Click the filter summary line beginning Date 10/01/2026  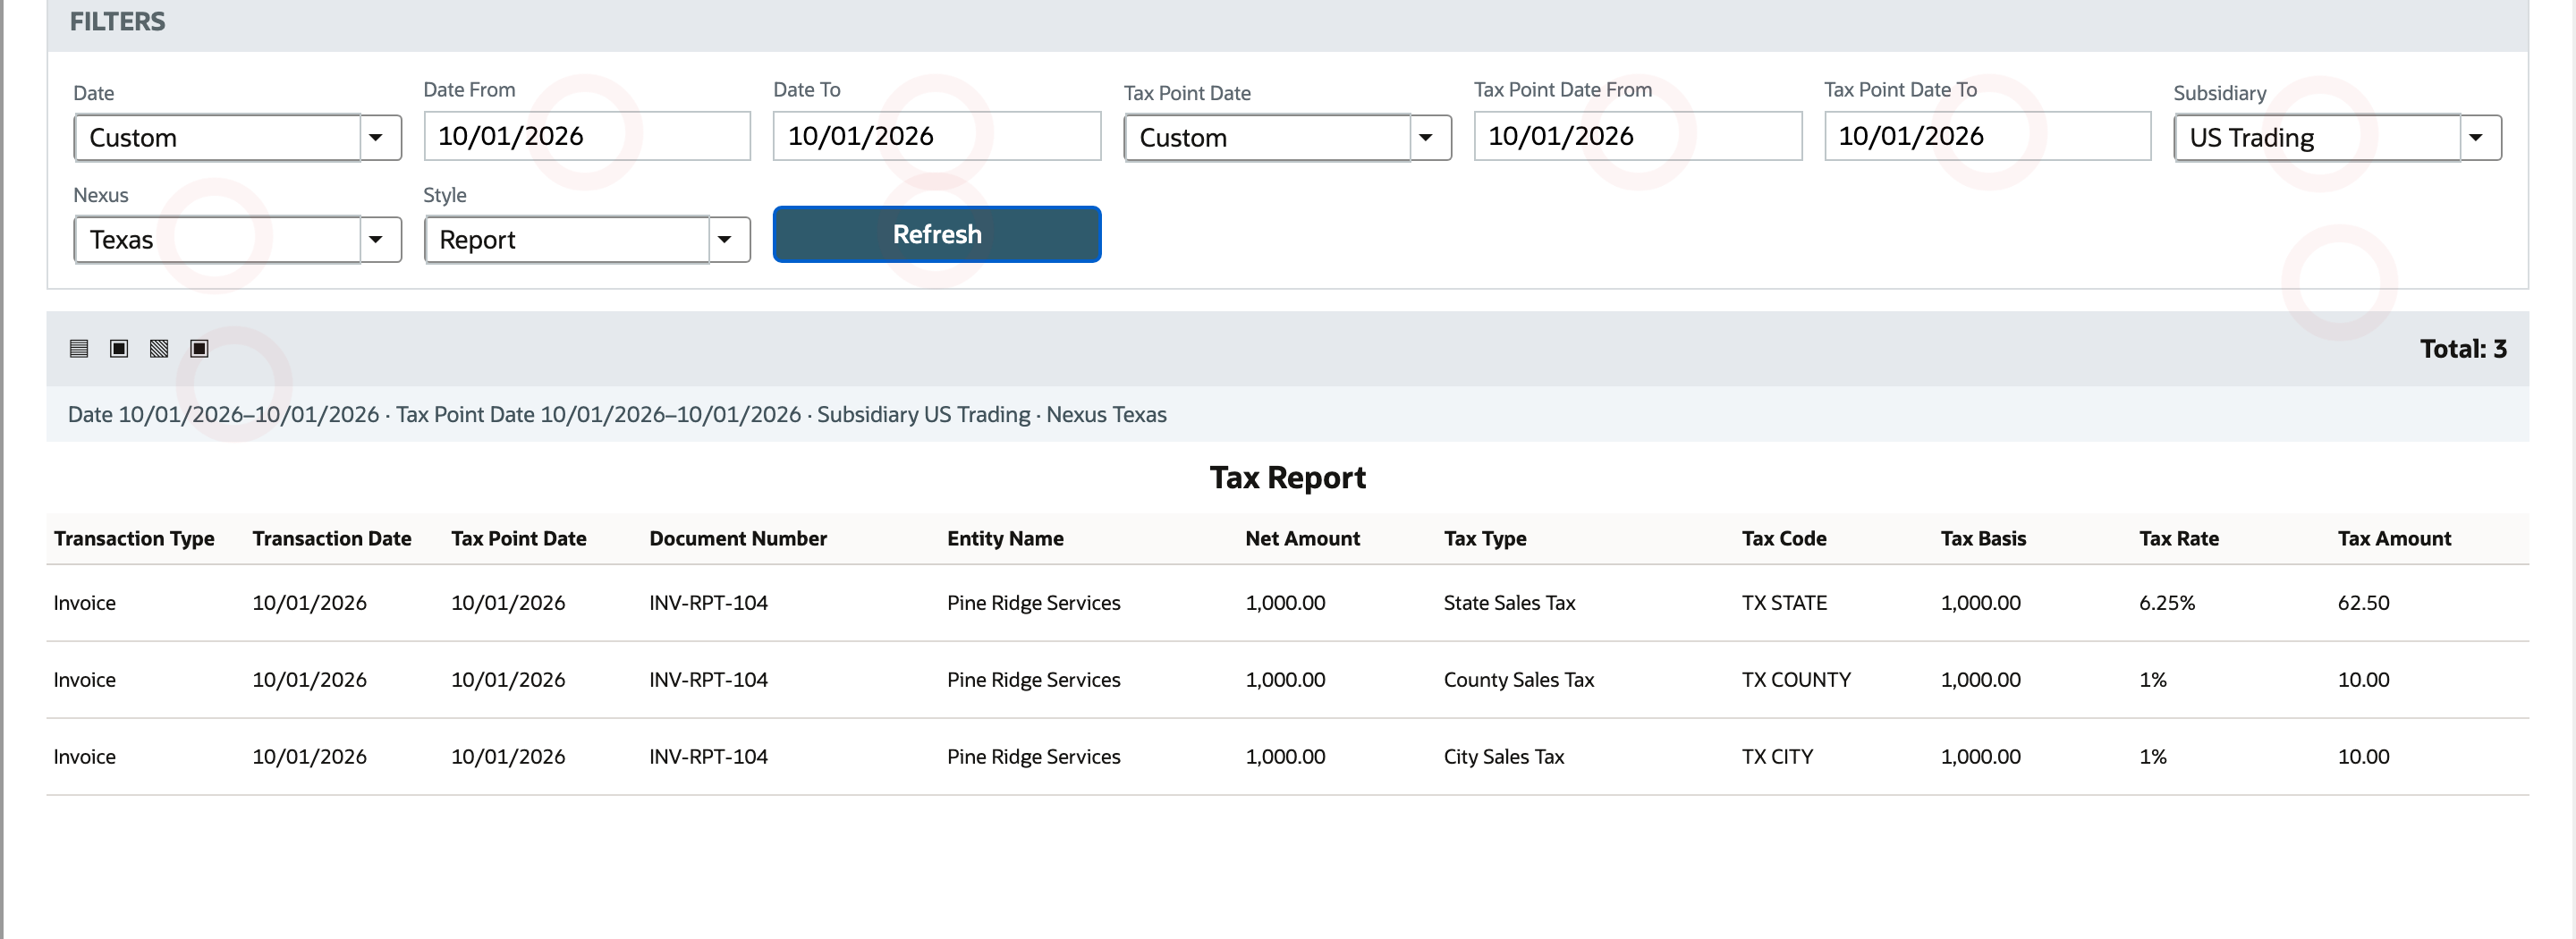(x=617, y=415)
